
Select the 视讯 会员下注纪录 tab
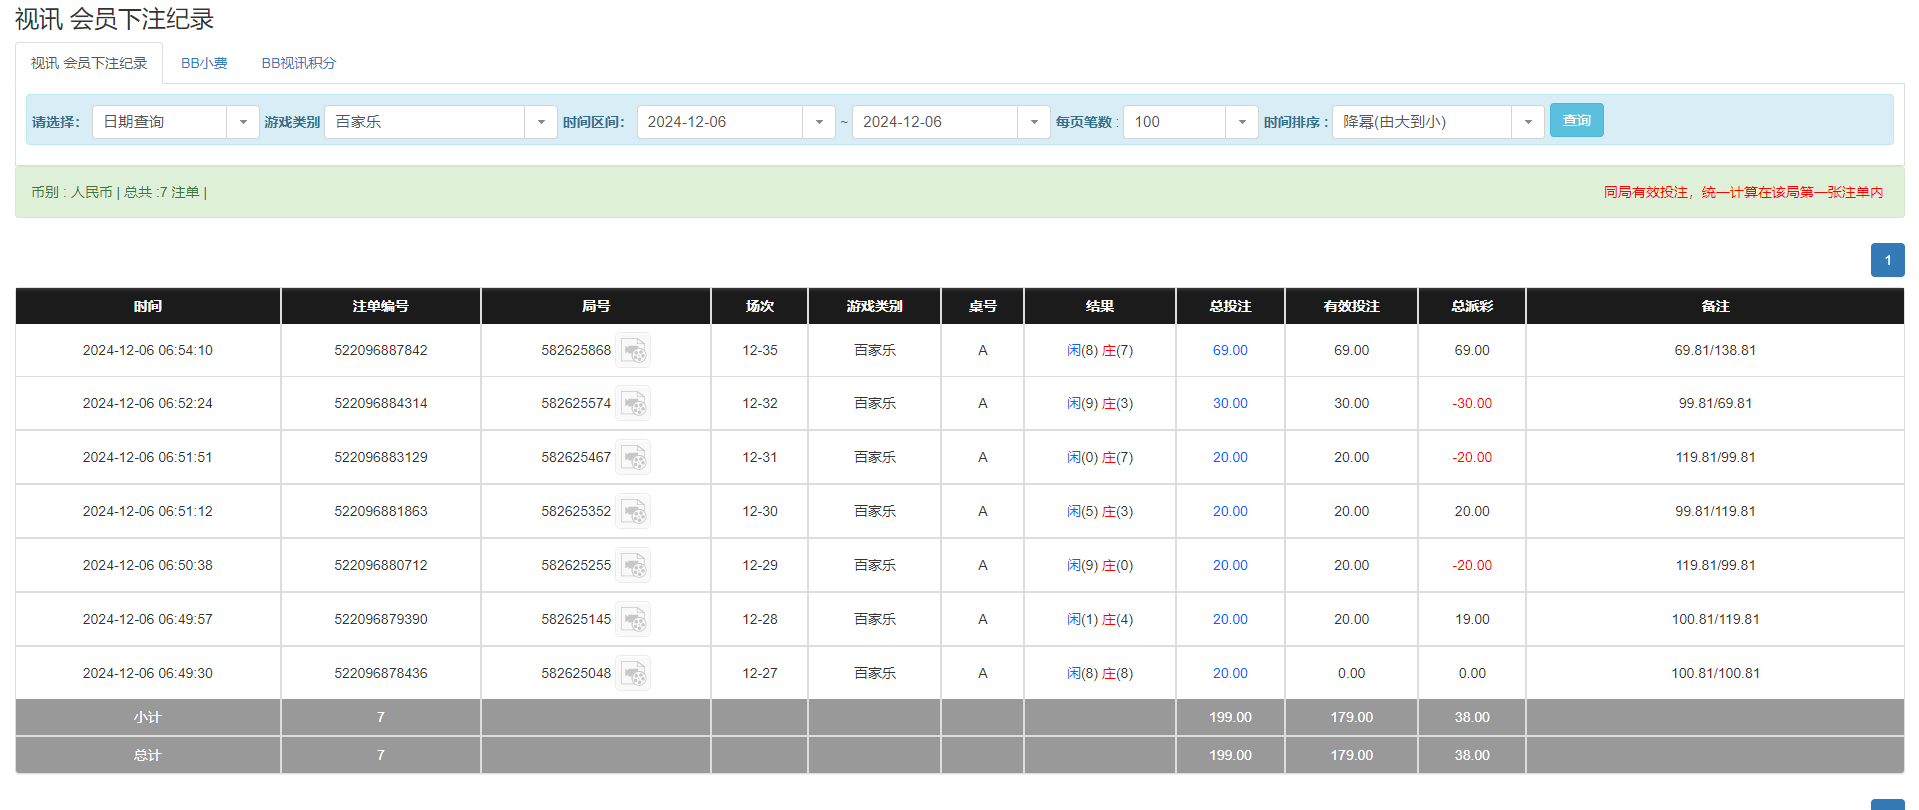[x=89, y=63]
